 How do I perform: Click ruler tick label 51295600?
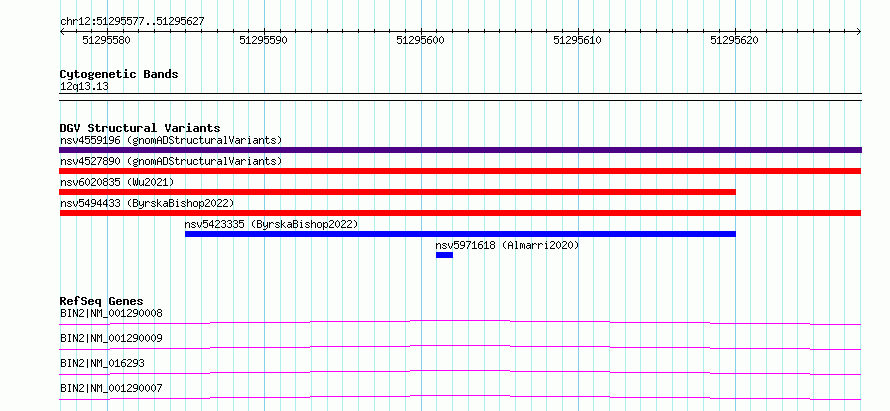pos(421,40)
